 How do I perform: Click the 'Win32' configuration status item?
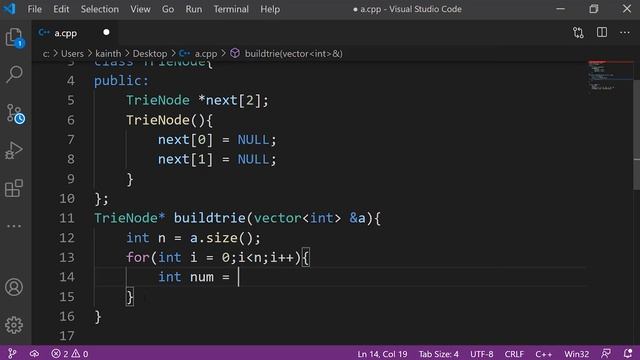[576, 354]
